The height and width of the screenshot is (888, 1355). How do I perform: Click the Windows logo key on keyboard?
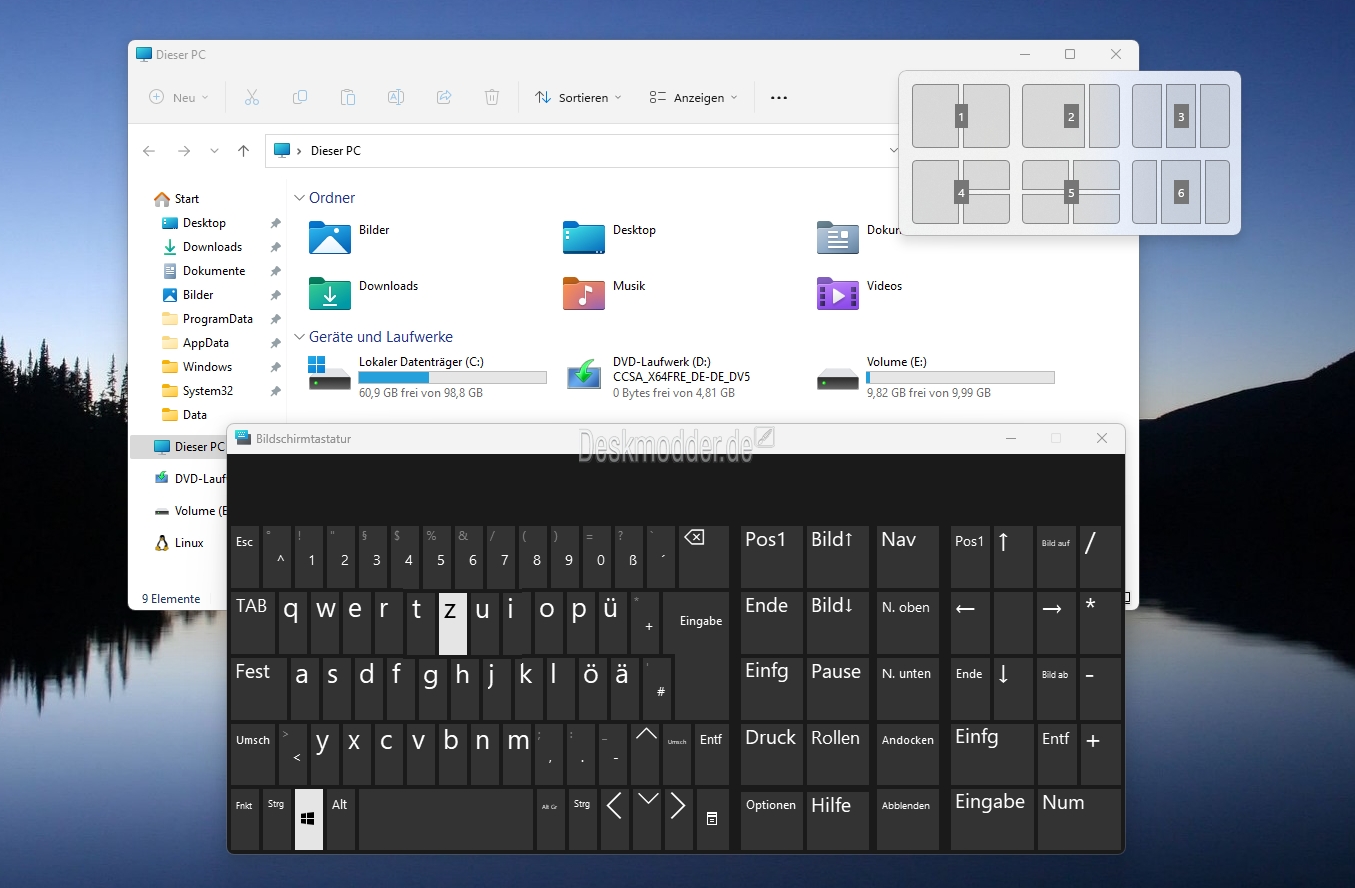click(309, 819)
